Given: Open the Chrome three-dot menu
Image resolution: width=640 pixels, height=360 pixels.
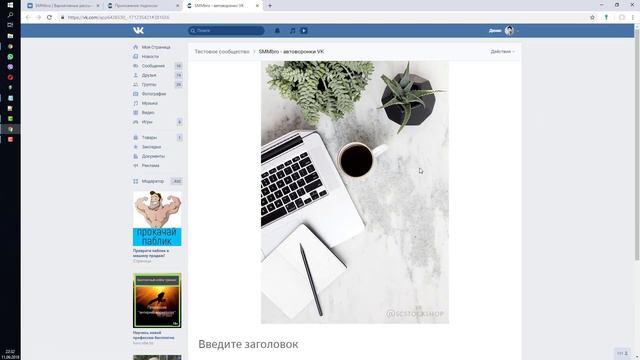Looking at the screenshot, I should (633, 18).
